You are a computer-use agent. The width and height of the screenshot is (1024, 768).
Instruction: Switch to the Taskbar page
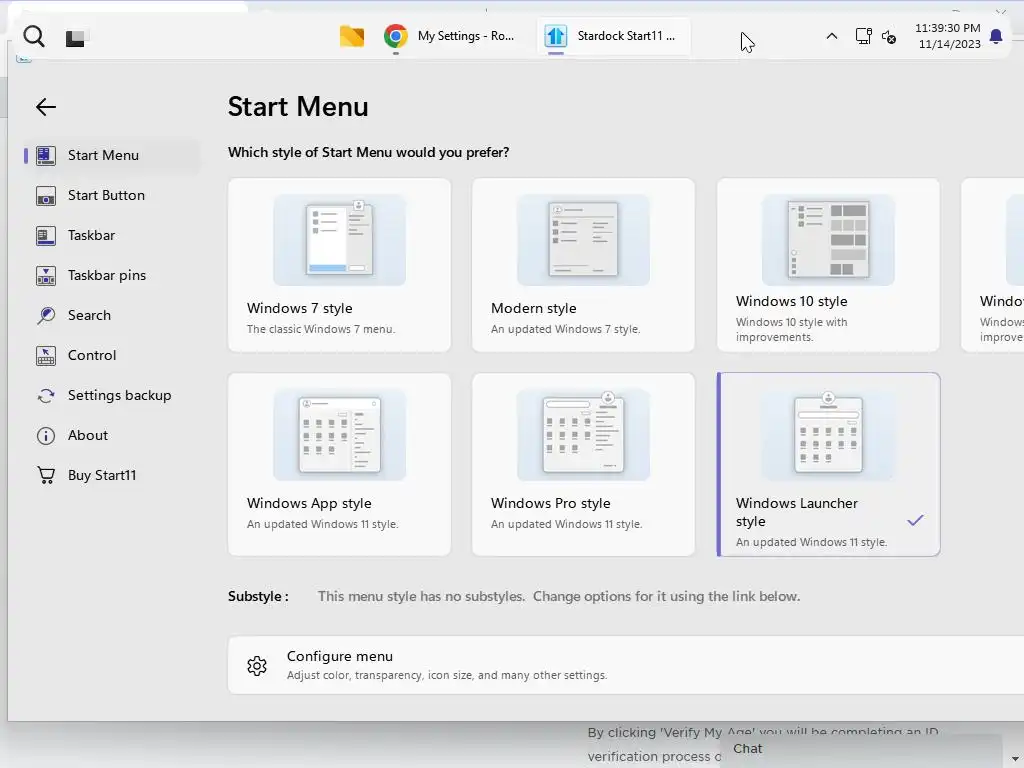coord(112,235)
